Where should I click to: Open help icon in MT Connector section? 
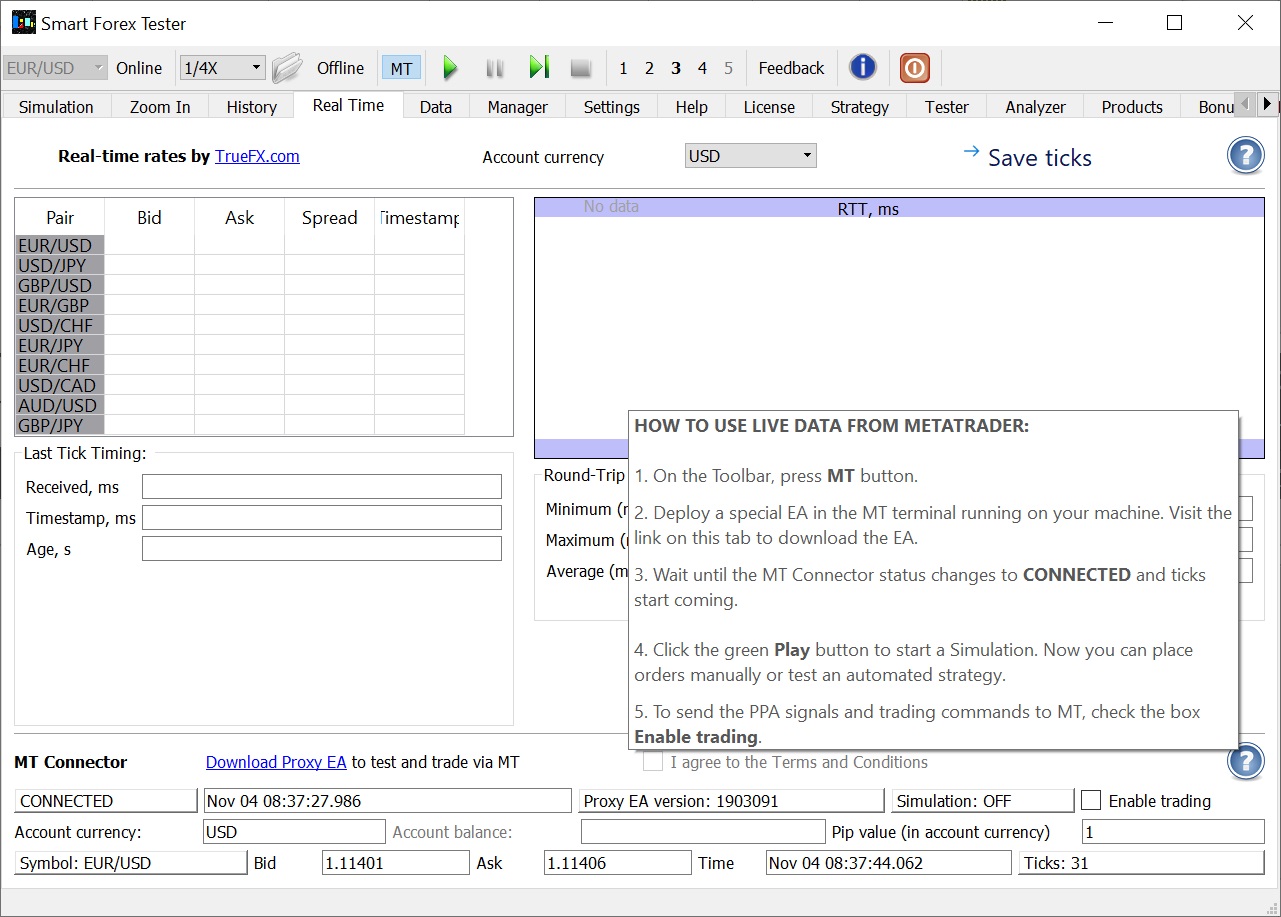click(x=1246, y=762)
